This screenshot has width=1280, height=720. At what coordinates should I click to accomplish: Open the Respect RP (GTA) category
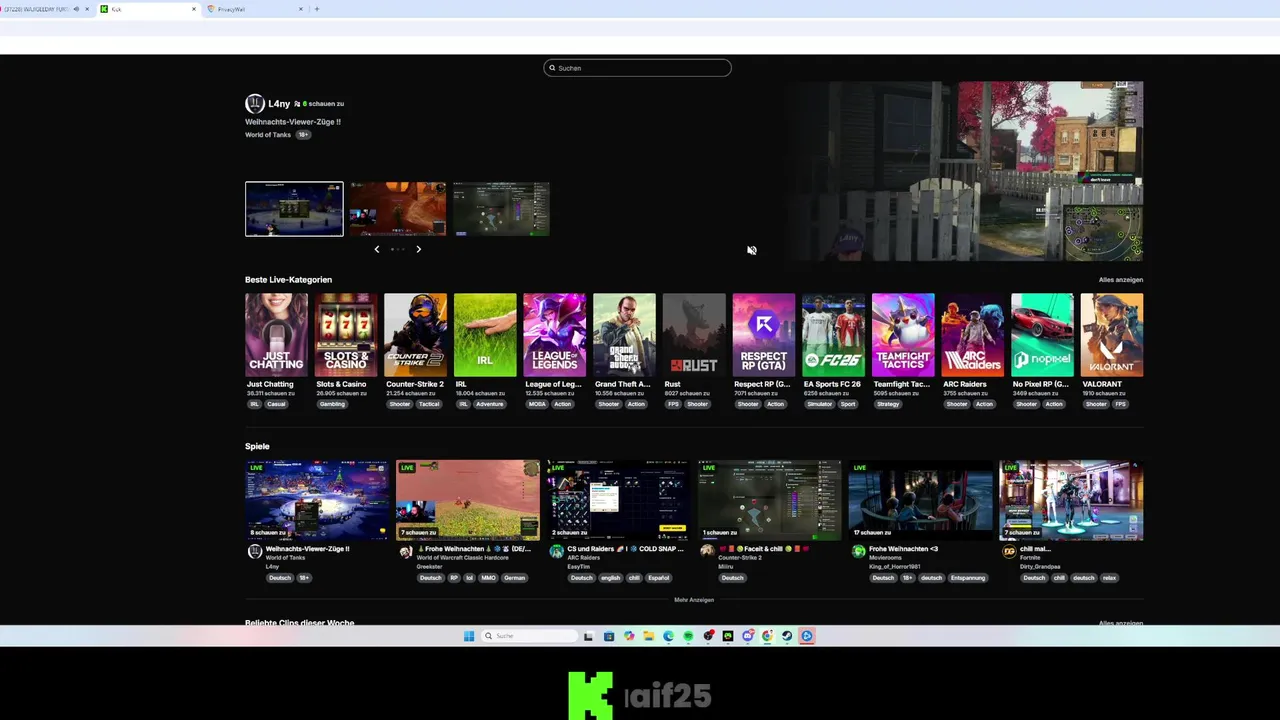click(x=764, y=335)
